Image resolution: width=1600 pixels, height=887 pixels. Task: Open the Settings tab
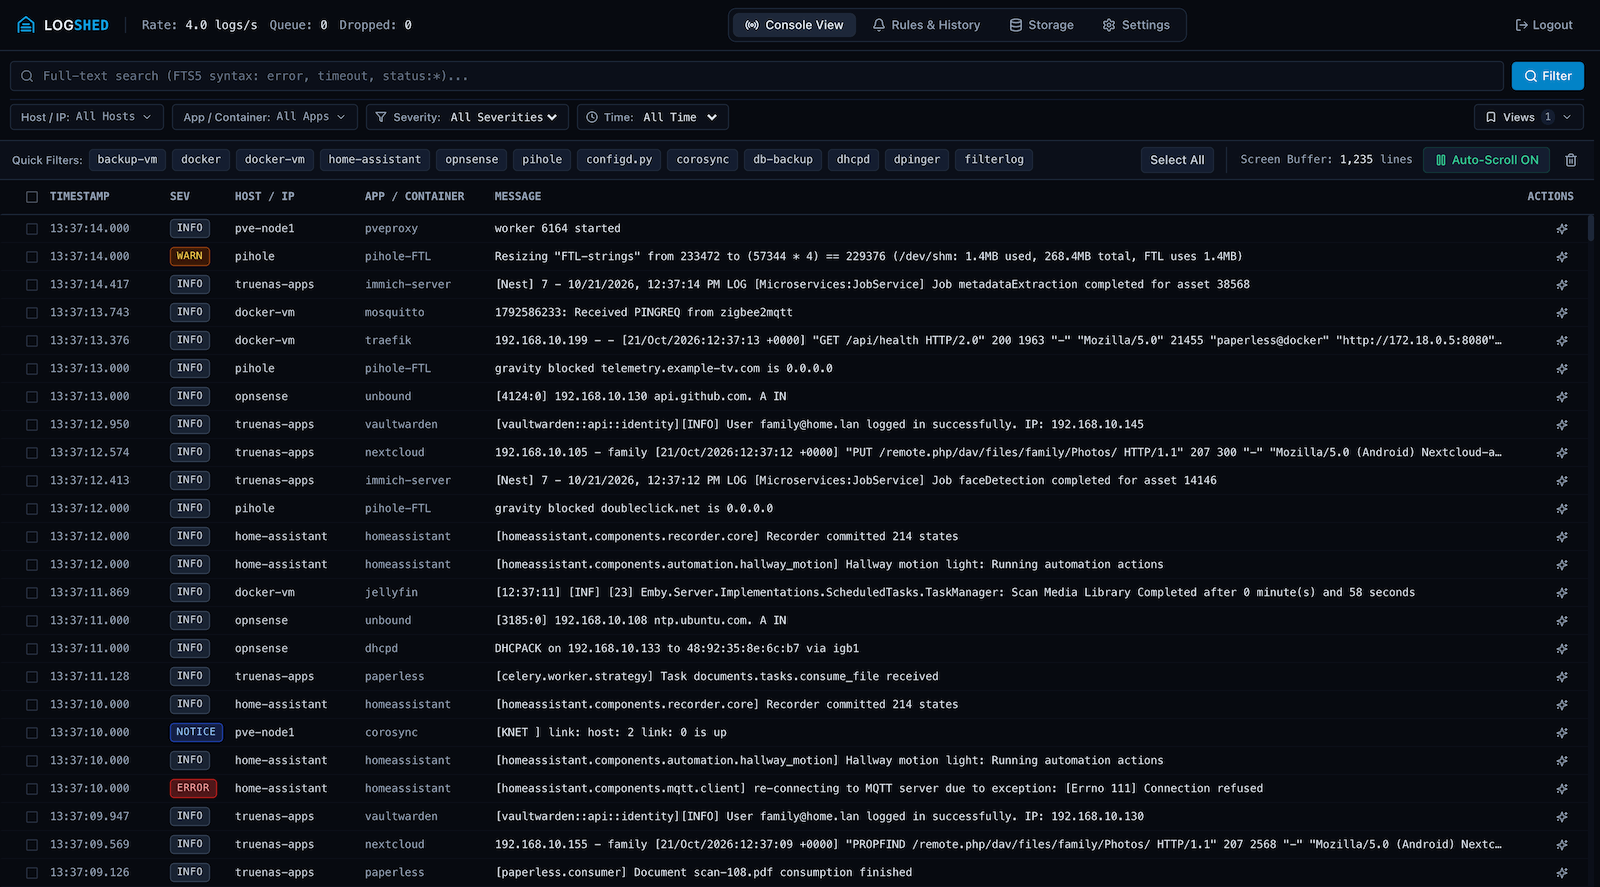click(x=1136, y=25)
